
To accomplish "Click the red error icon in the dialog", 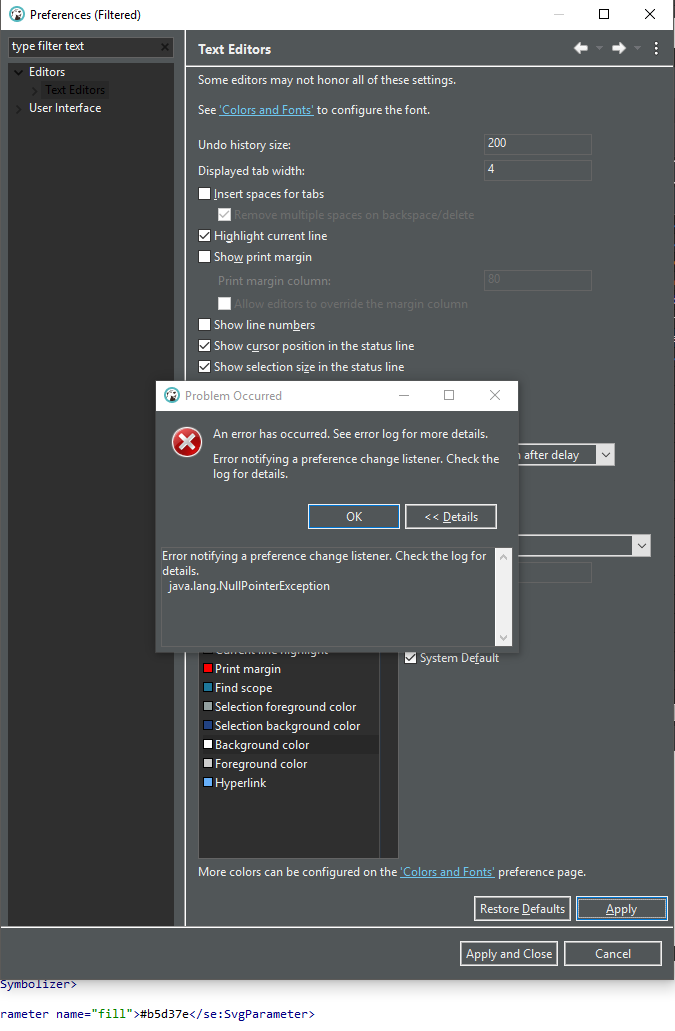I will coord(187,443).
